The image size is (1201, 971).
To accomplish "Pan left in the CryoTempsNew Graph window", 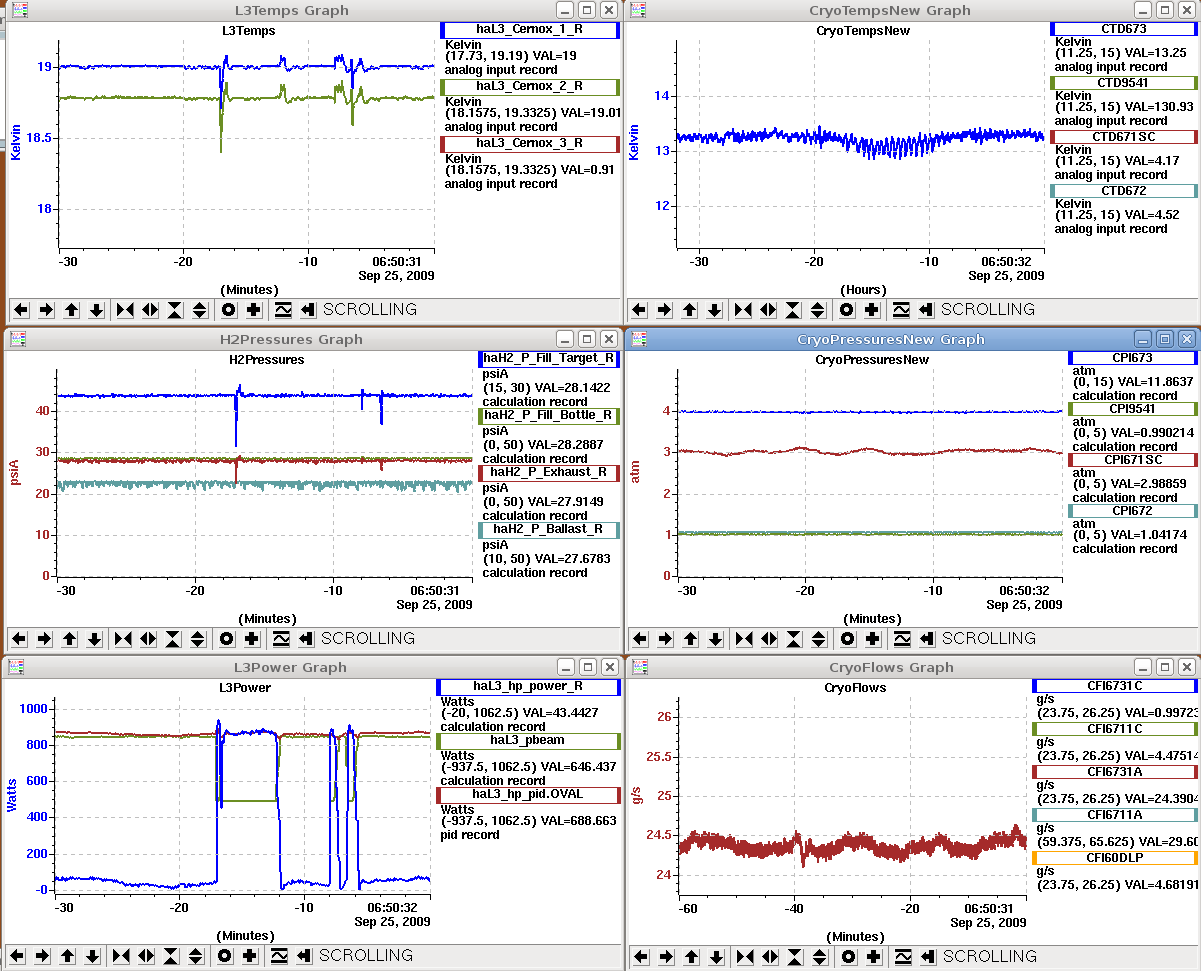I will pyautogui.click(x=640, y=310).
